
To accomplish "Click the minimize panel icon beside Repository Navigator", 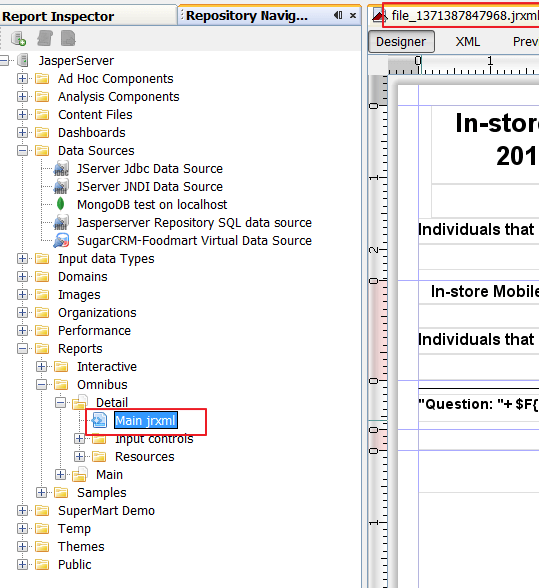I will 338,15.
